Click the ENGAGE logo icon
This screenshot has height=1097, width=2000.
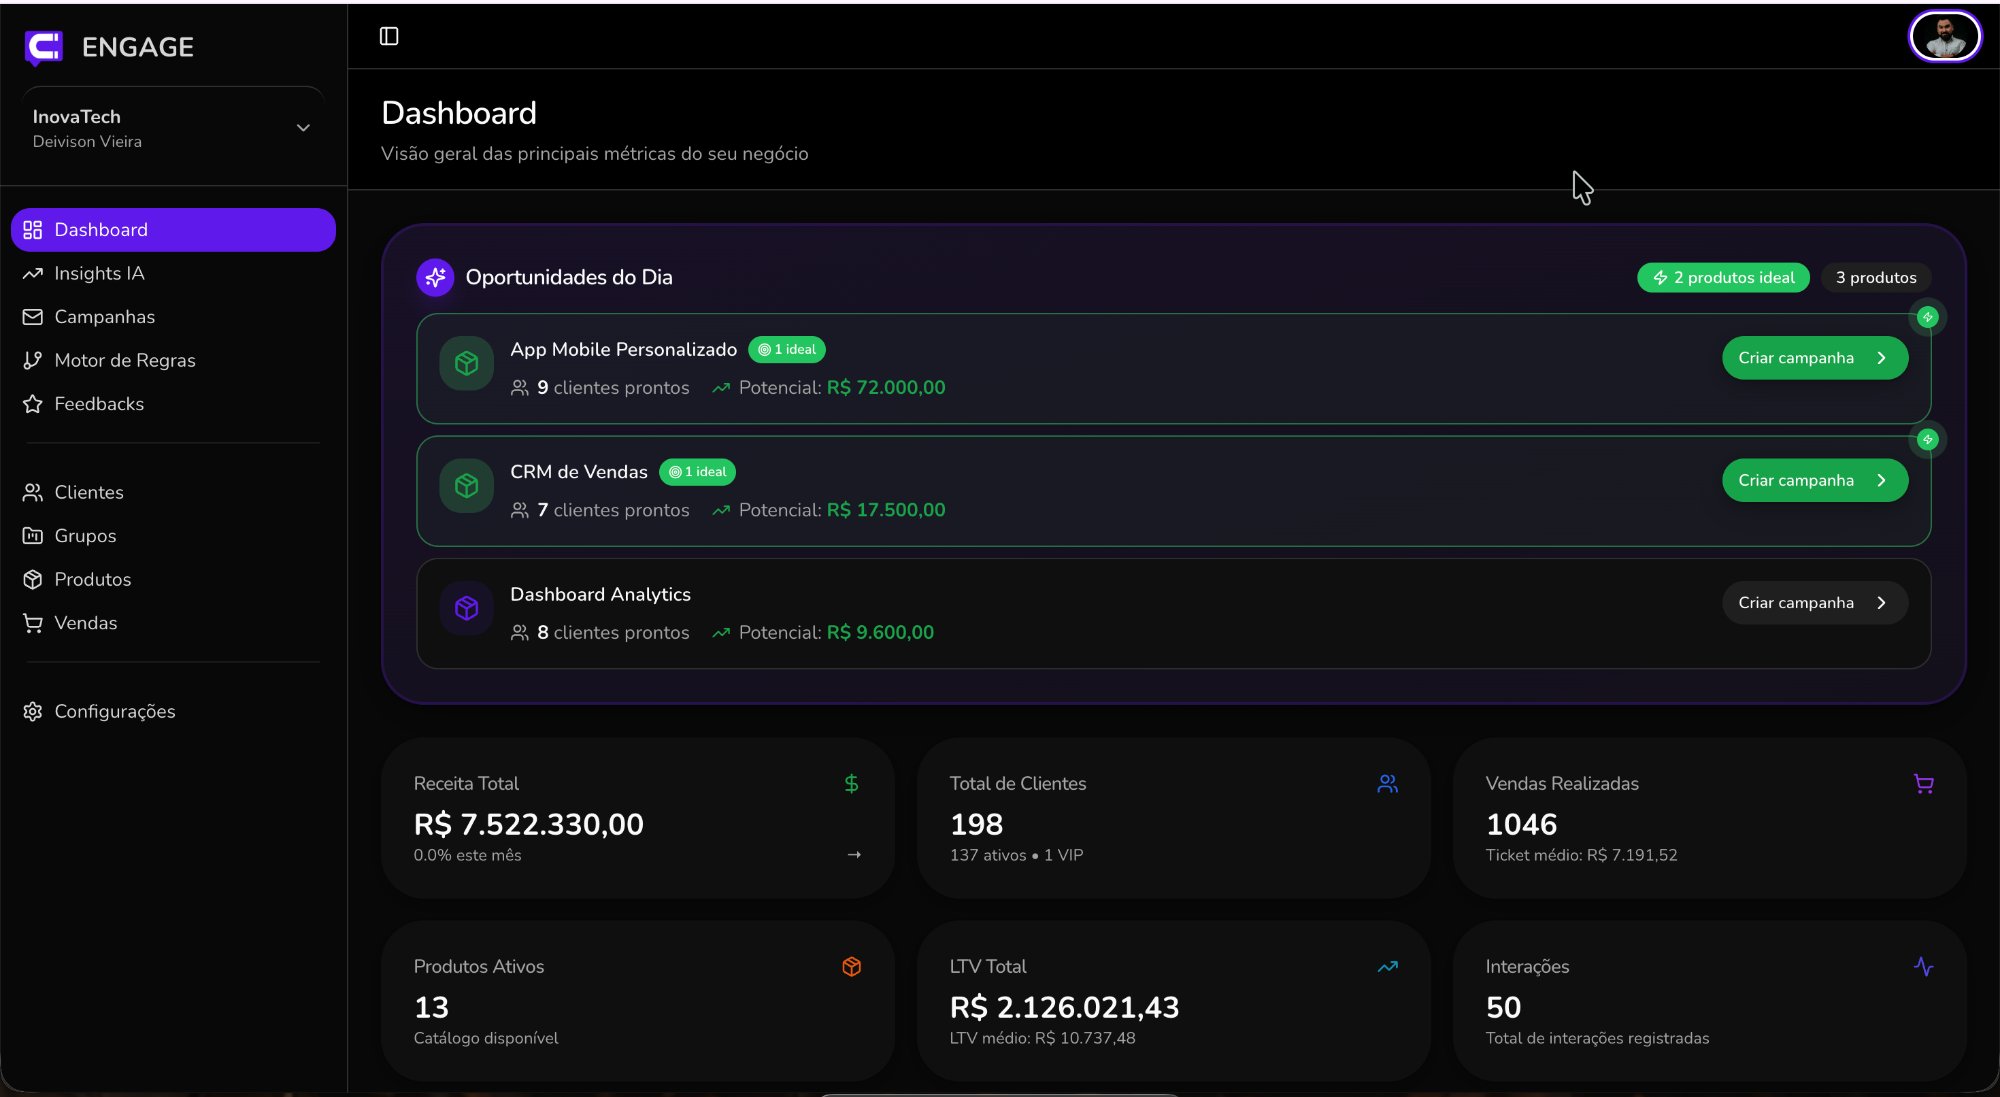pos(43,47)
